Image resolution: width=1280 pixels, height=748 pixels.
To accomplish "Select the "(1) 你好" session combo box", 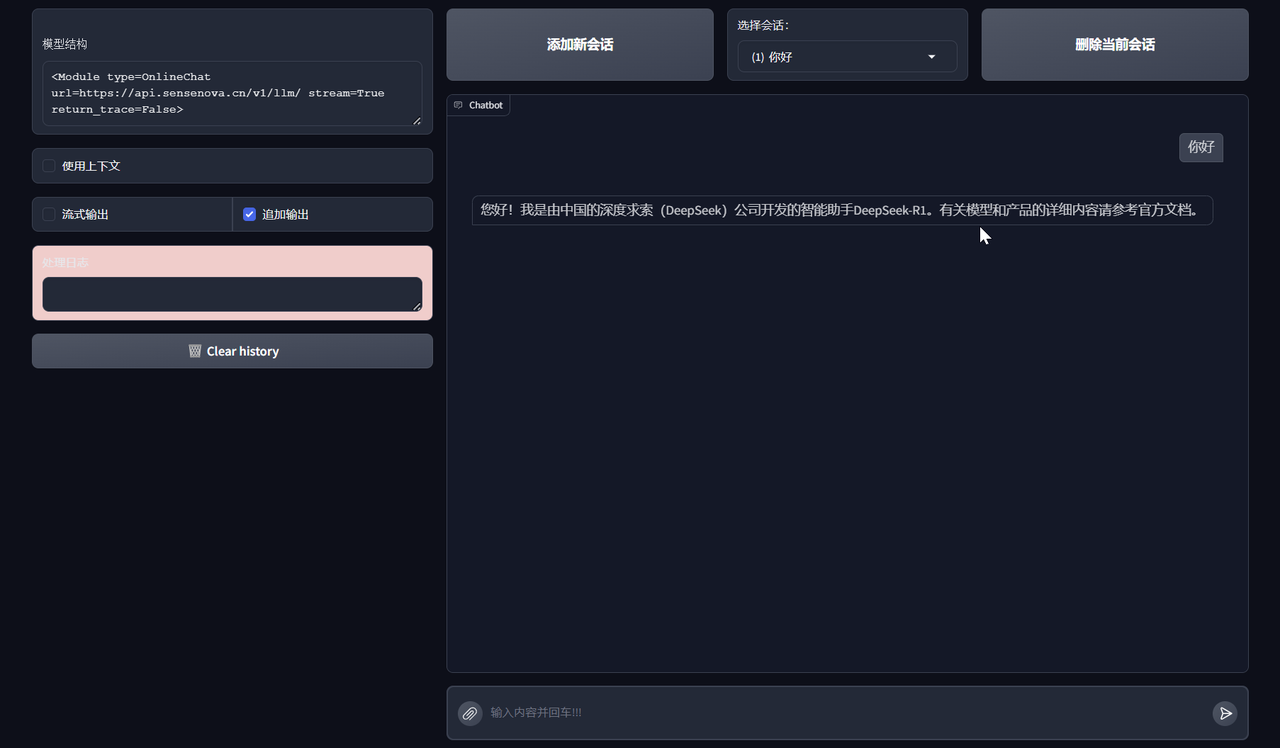I will pos(847,57).
